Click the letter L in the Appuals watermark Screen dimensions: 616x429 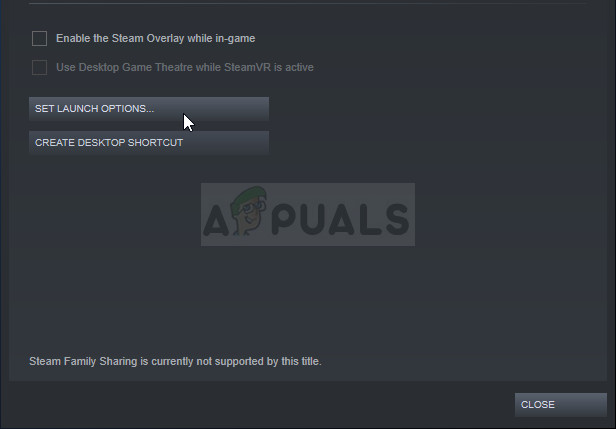(369, 220)
